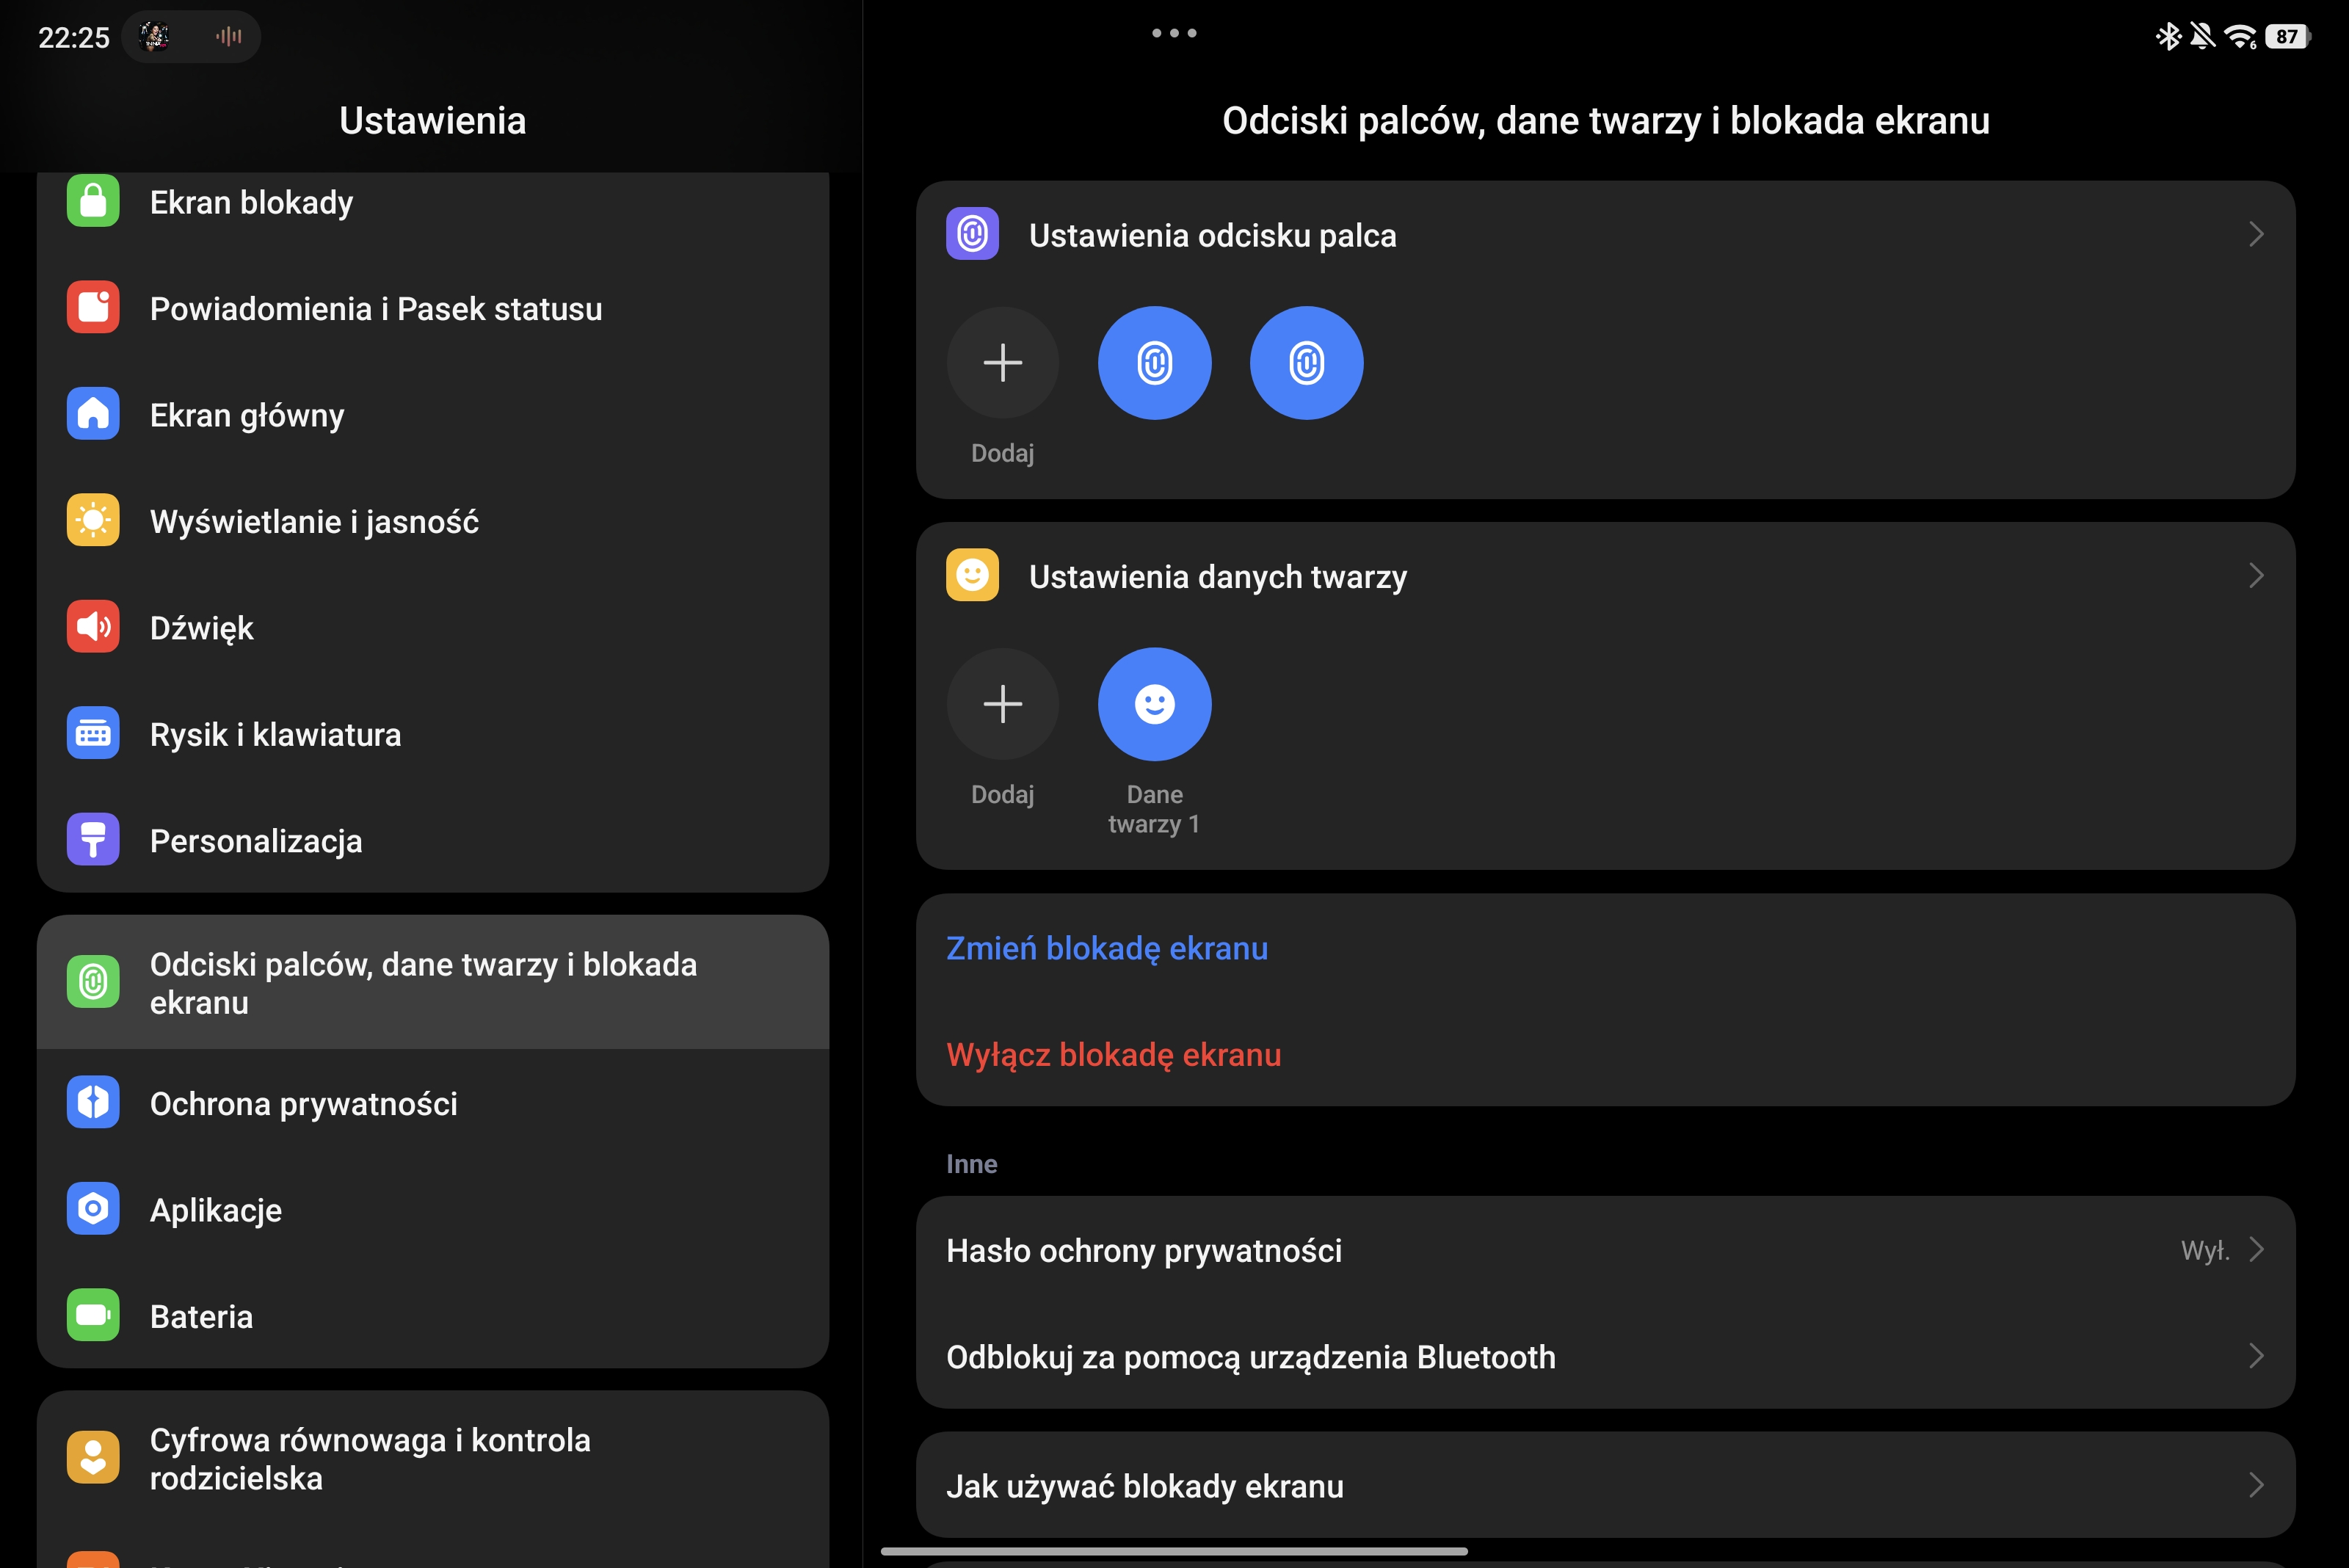Click Wyłącz blokadę ekranu in red
This screenshot has height=1568, width=2349.
coord(1113,1054)
